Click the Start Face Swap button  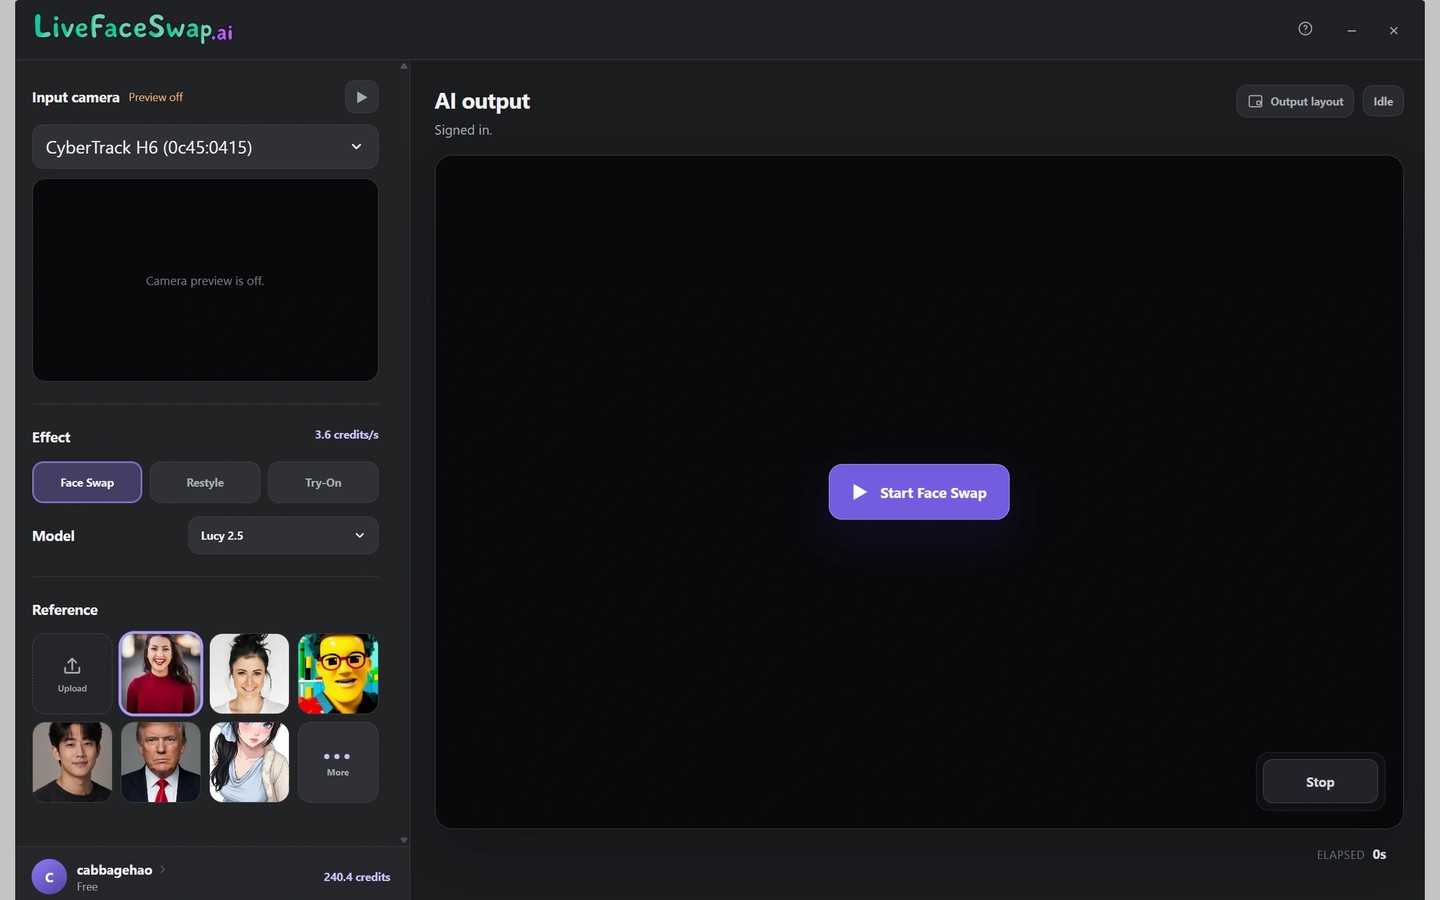(x=919, y=492)
